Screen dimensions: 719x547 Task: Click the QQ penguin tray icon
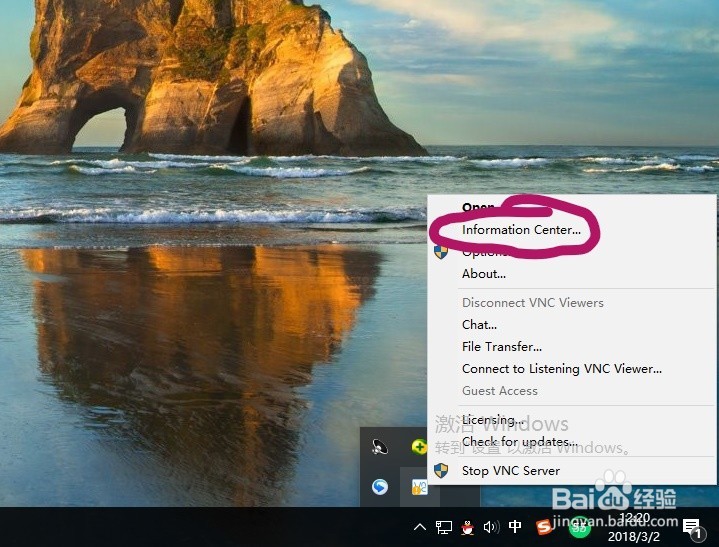coord(467,528)
